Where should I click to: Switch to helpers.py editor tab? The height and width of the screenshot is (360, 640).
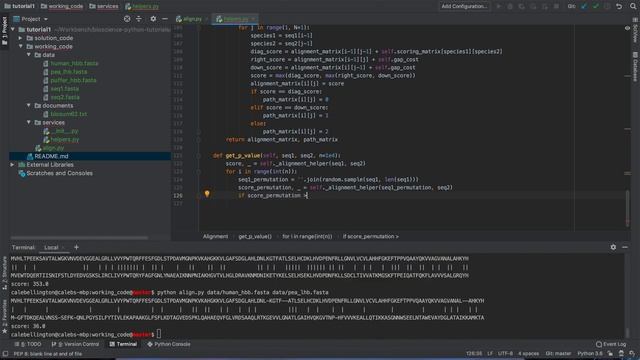click(235, 19)
